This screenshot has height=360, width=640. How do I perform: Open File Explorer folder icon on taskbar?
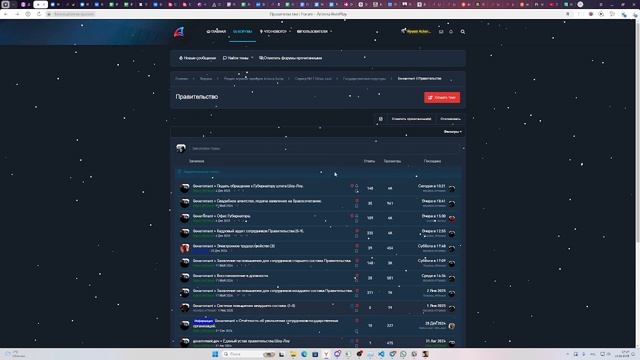[293, 354]
